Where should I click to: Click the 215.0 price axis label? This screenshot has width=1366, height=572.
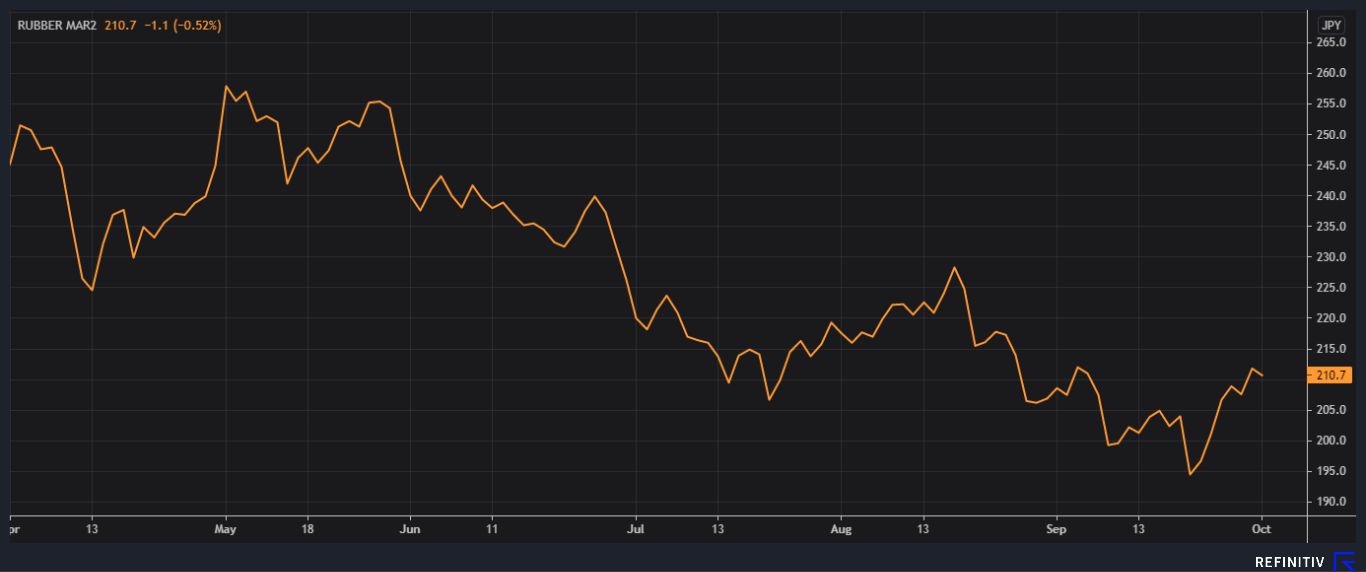click(1333, 349)
